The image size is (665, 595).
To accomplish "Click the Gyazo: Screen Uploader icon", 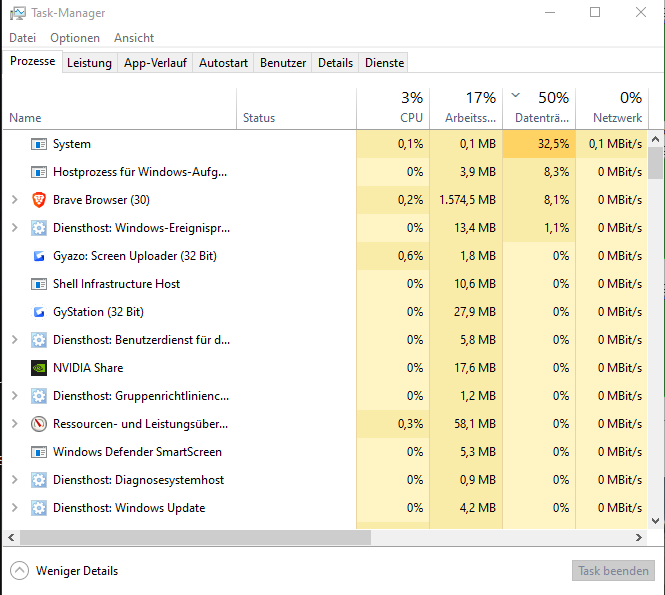I will pos(39,256).
